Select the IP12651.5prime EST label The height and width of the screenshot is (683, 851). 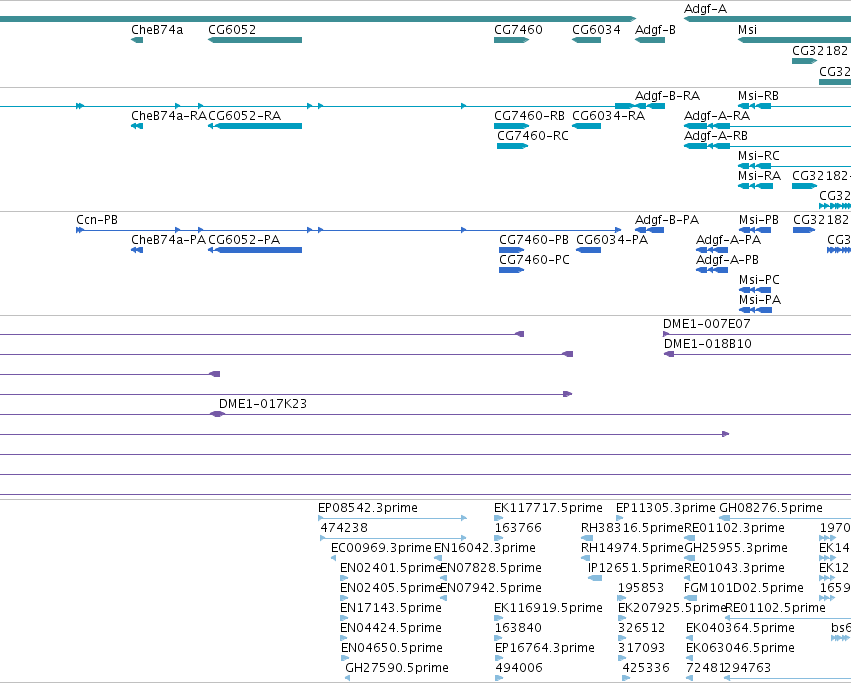tap(636, 568)
